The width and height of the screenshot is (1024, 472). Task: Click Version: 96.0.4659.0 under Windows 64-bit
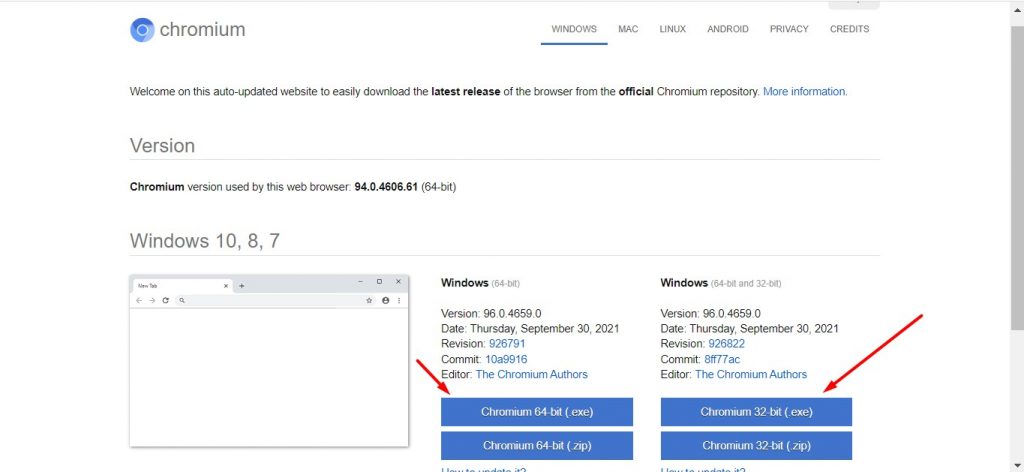pyautogui.click(x=491, y=313)
